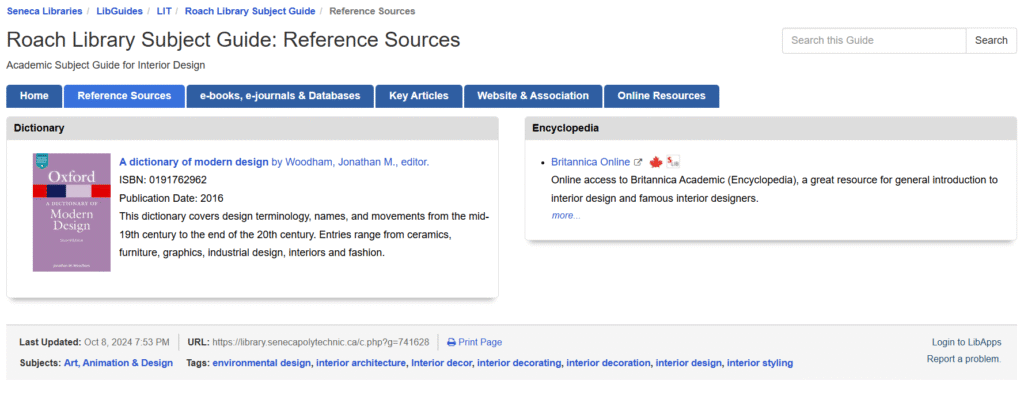Click the Dictionary box heading
The width and height of the screenshot is (1024, 414).
coord(39,128)
